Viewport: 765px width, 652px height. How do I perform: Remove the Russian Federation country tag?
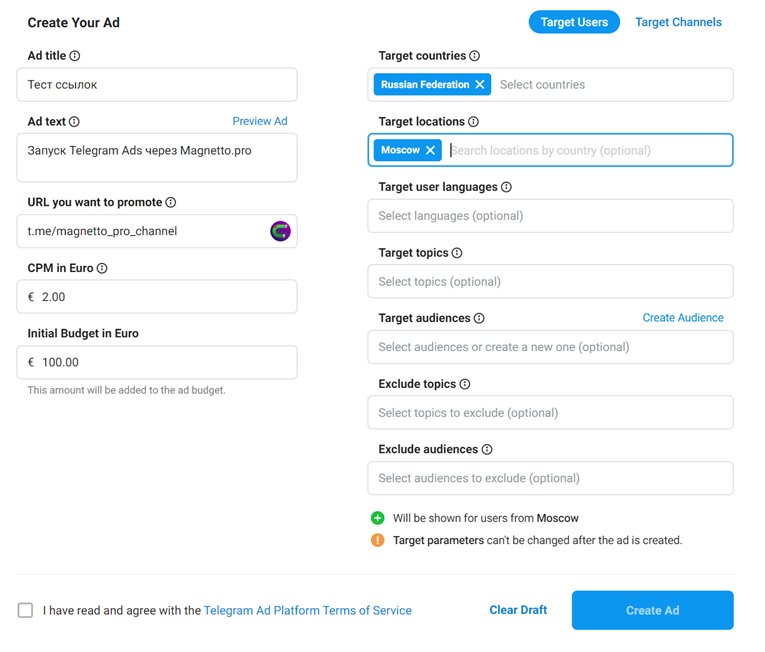pyautogui.click(x=480, y=85)
